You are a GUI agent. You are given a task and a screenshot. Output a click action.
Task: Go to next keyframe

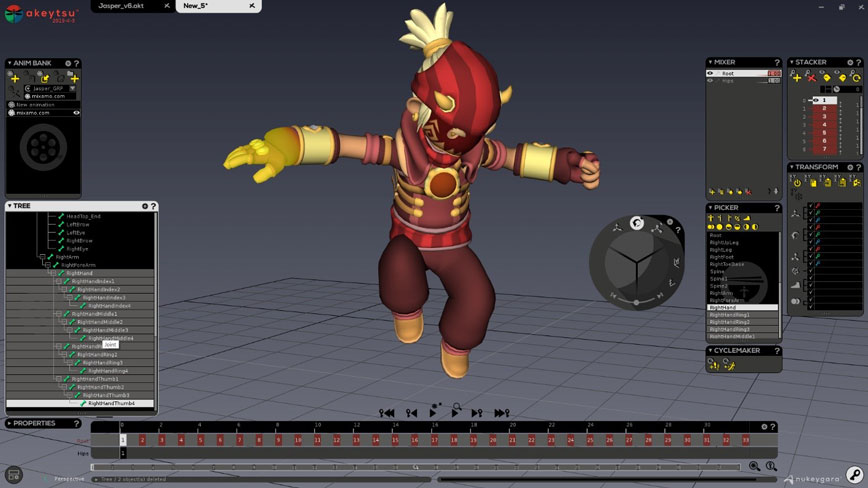click(x=477, y=413)
